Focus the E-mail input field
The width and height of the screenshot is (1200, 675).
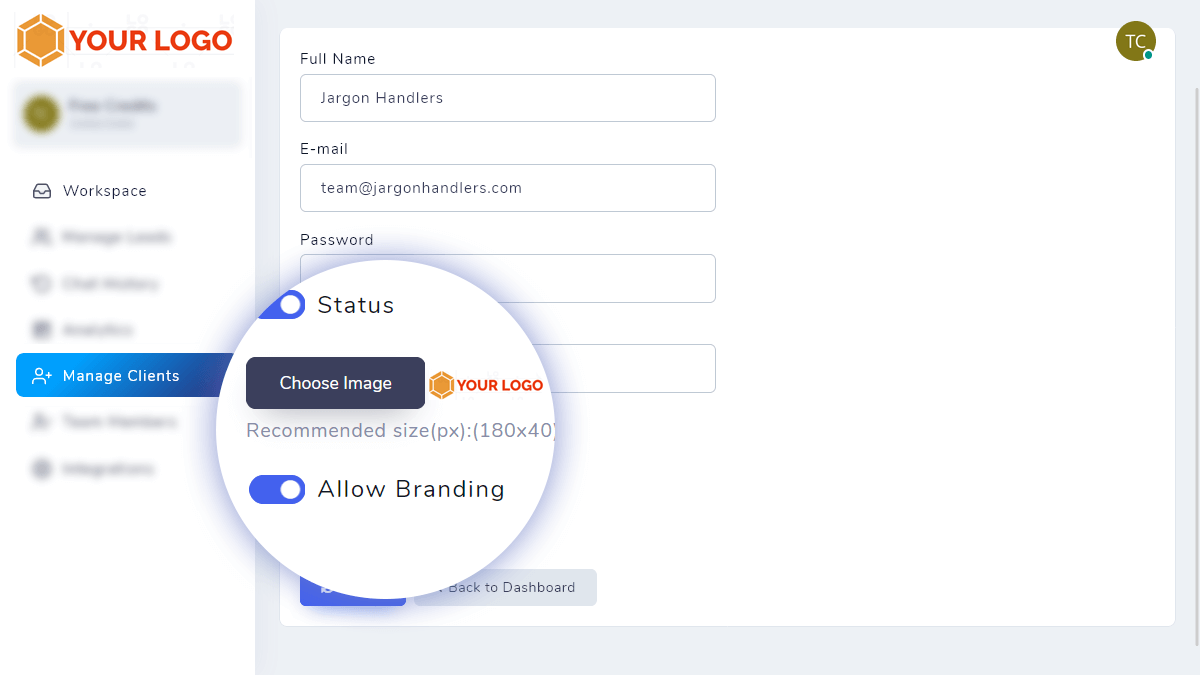tap(507, 188)
